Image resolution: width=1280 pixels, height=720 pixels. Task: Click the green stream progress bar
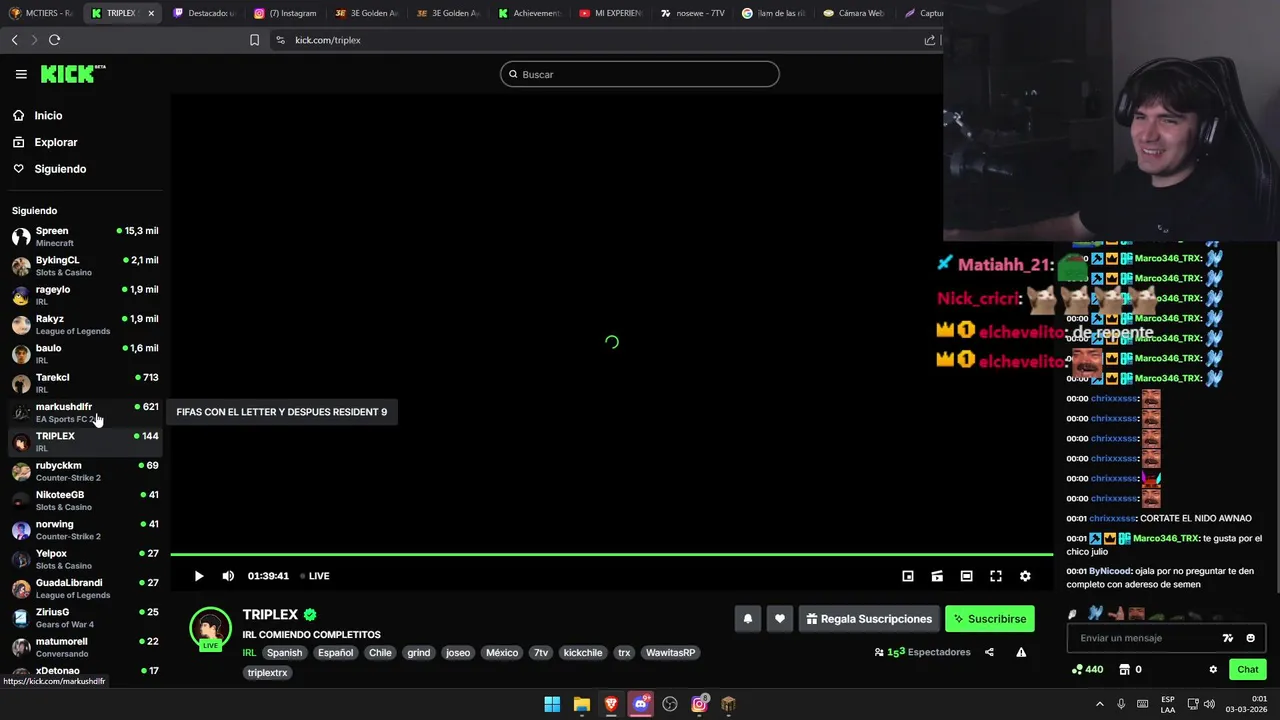[x=611, y=554]
